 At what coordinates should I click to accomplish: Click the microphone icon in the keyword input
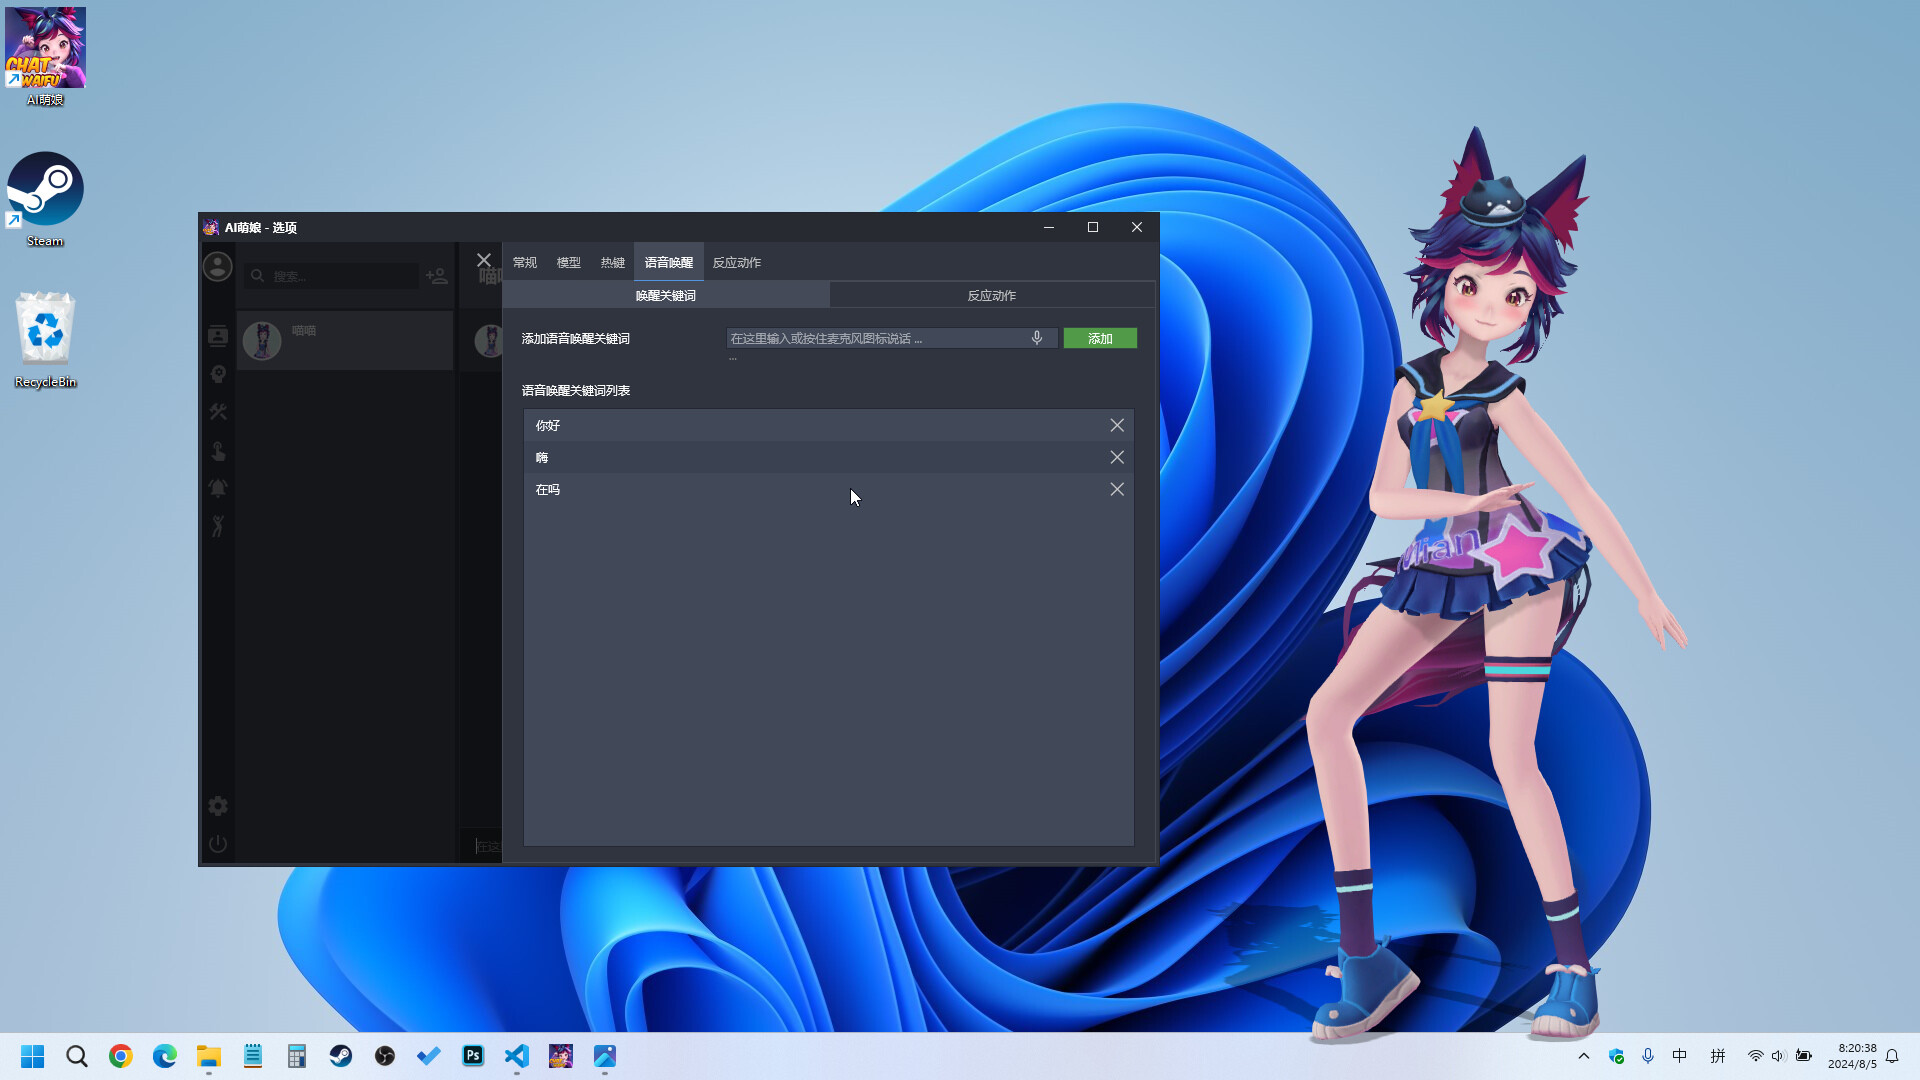point(1037,338)
